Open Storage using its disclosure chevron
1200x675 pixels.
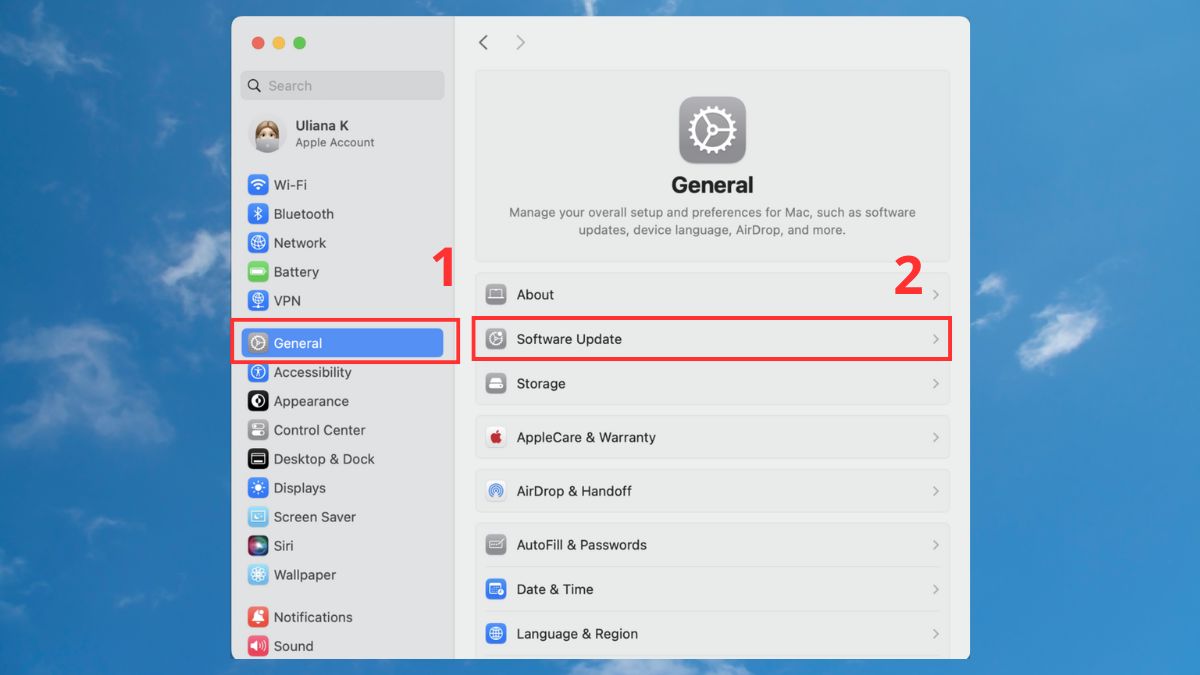(x=936, y=383)
